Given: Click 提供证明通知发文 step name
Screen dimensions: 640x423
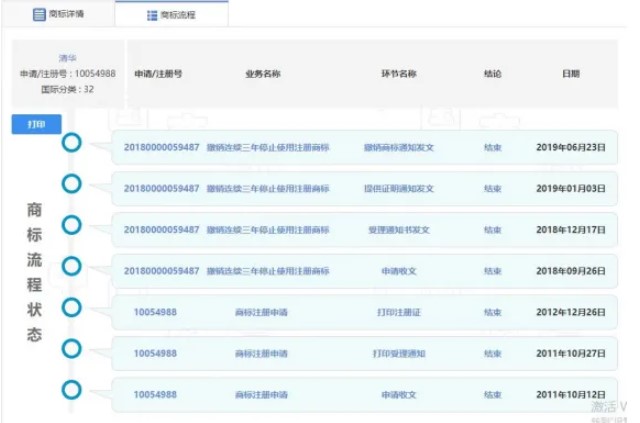Looking at the screenshot, I should click(x=399, y=189).
